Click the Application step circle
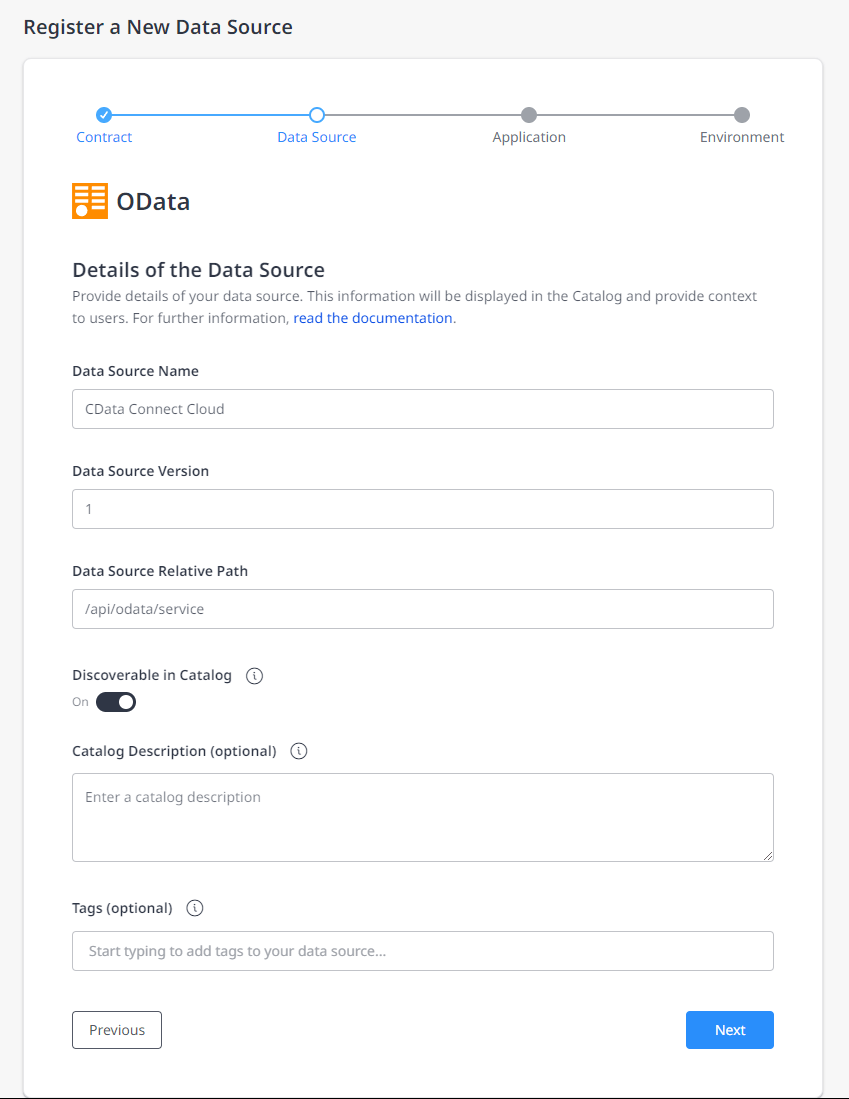 (529, 115)
